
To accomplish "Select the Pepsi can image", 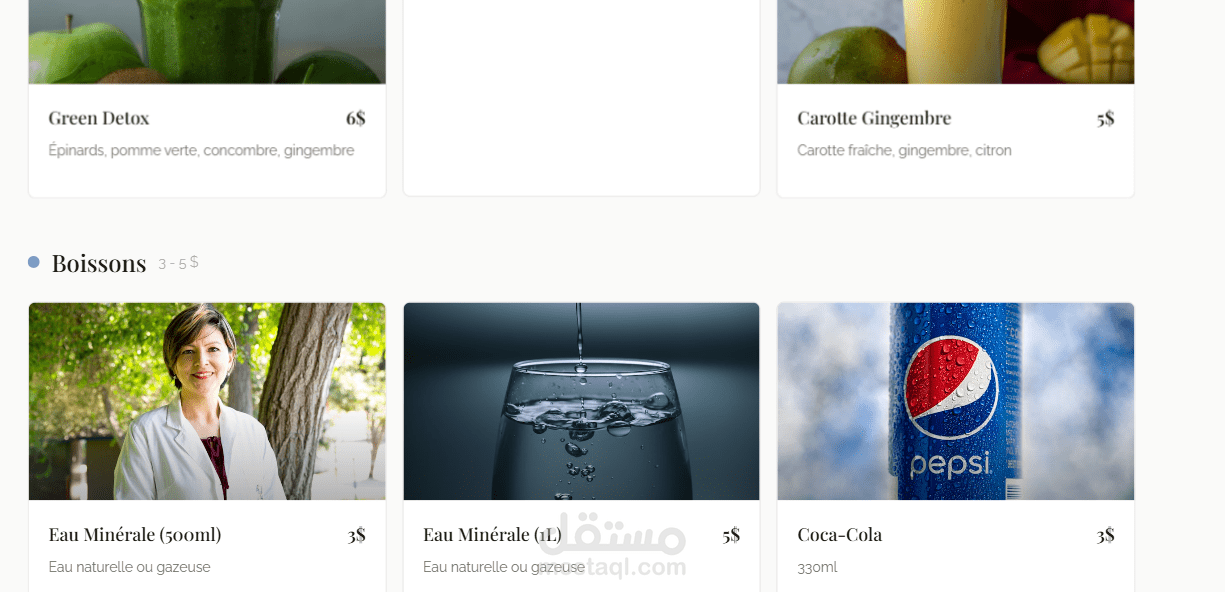I will point(955,401).
